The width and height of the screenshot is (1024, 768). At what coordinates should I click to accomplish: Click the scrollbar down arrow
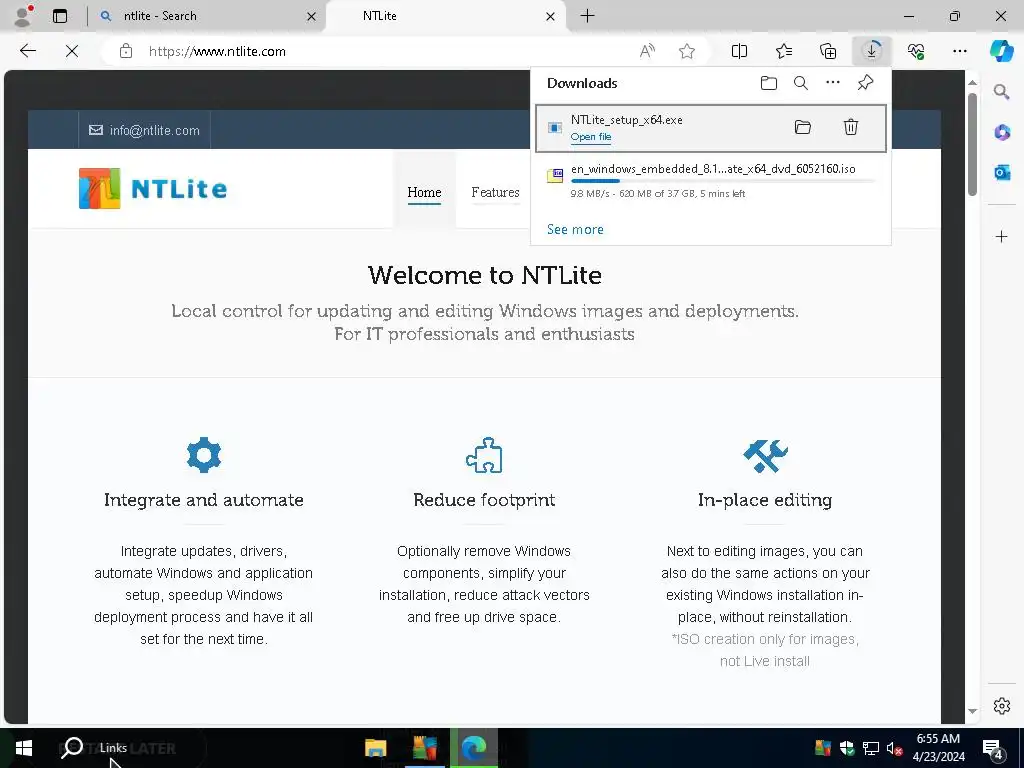pyautogui.click(x=972, y=711)
